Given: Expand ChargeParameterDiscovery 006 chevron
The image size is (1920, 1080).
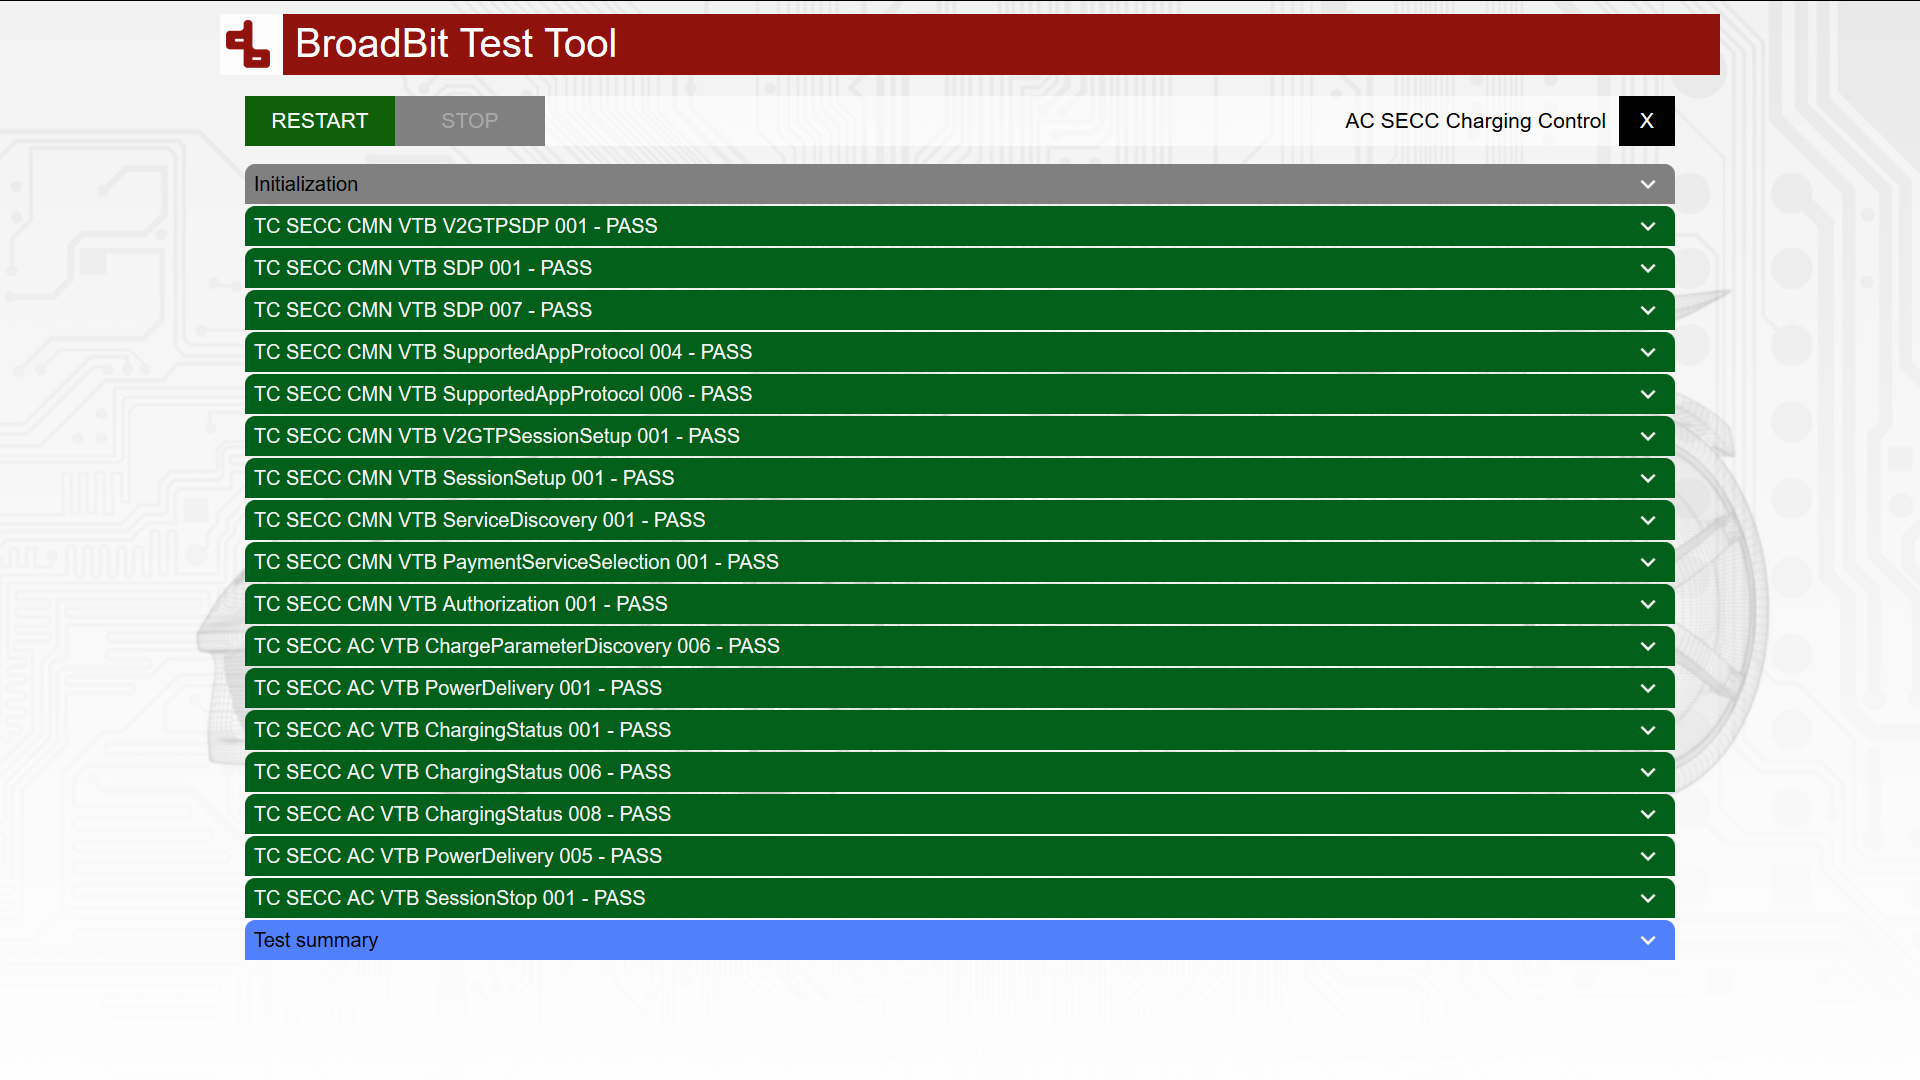Looking at the screenshot, I should 1648,646.
